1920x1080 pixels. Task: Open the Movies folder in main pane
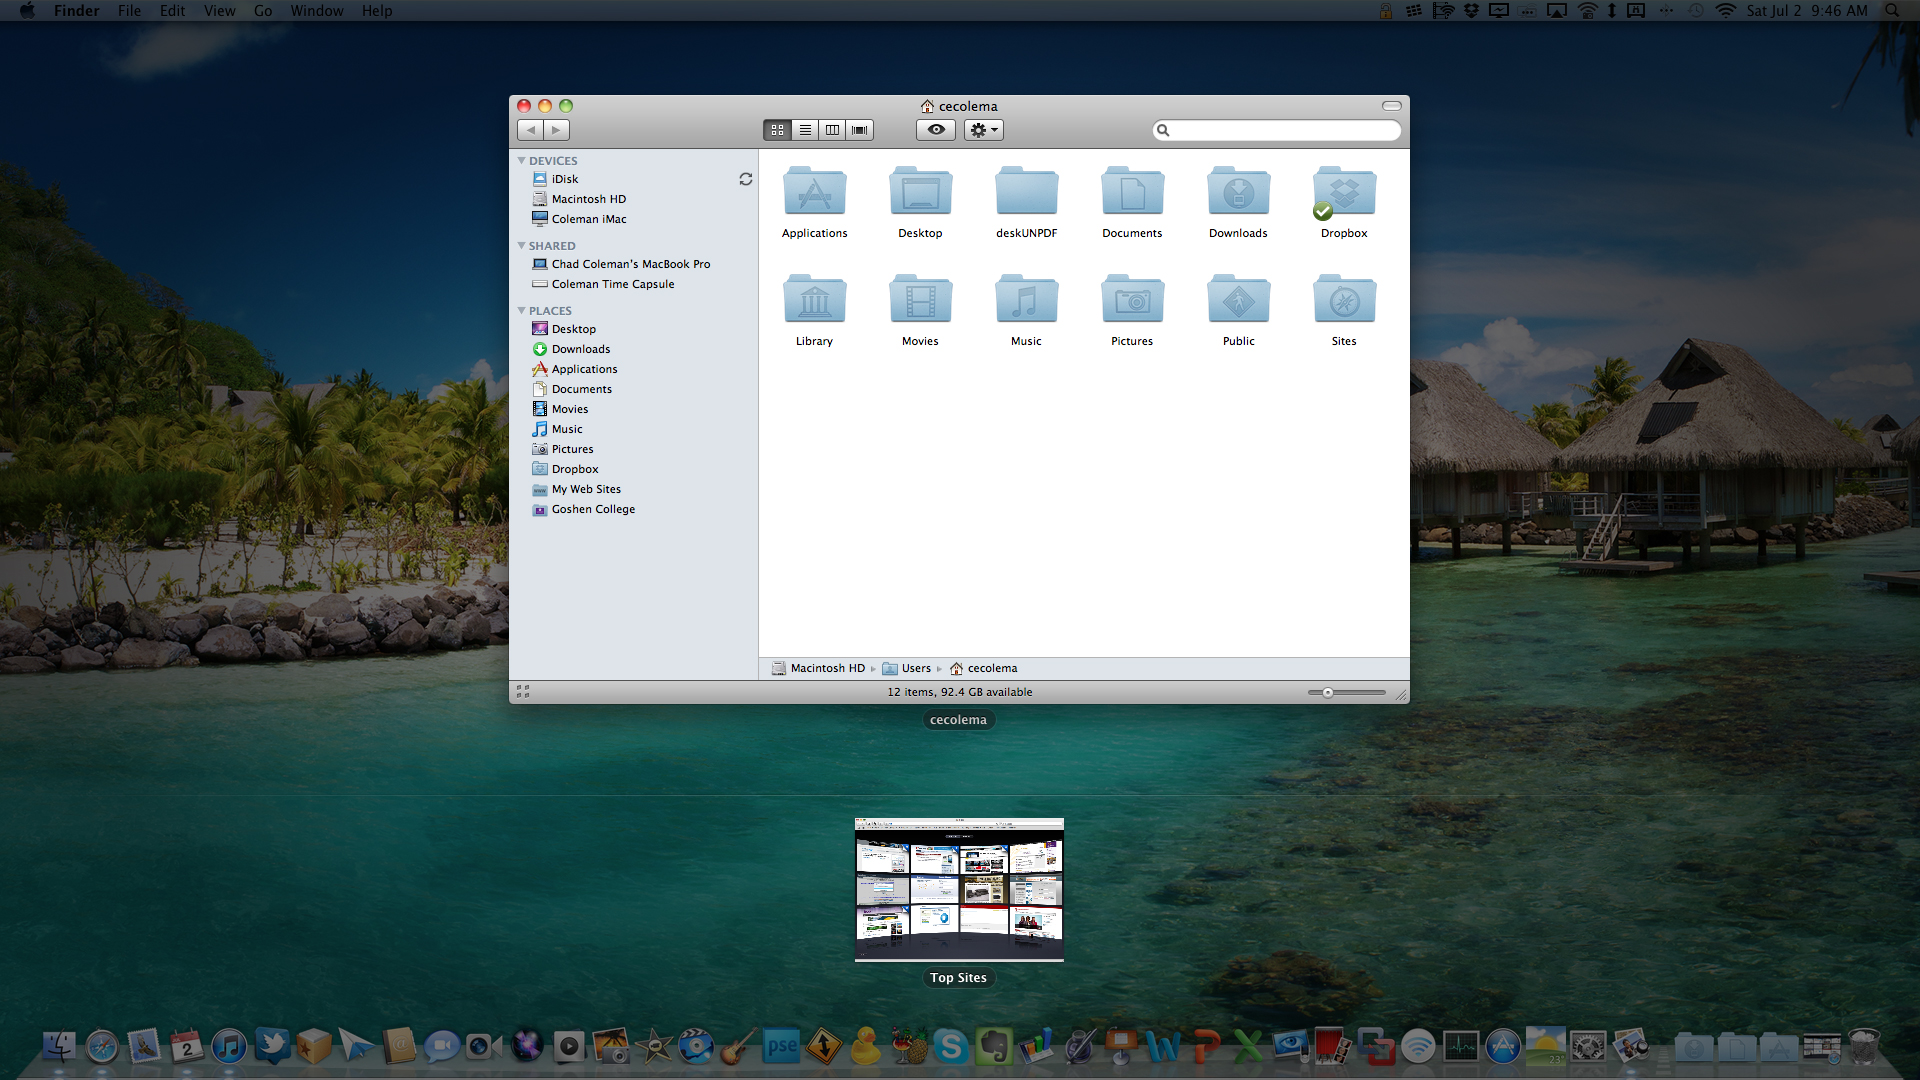click(920, 300)
